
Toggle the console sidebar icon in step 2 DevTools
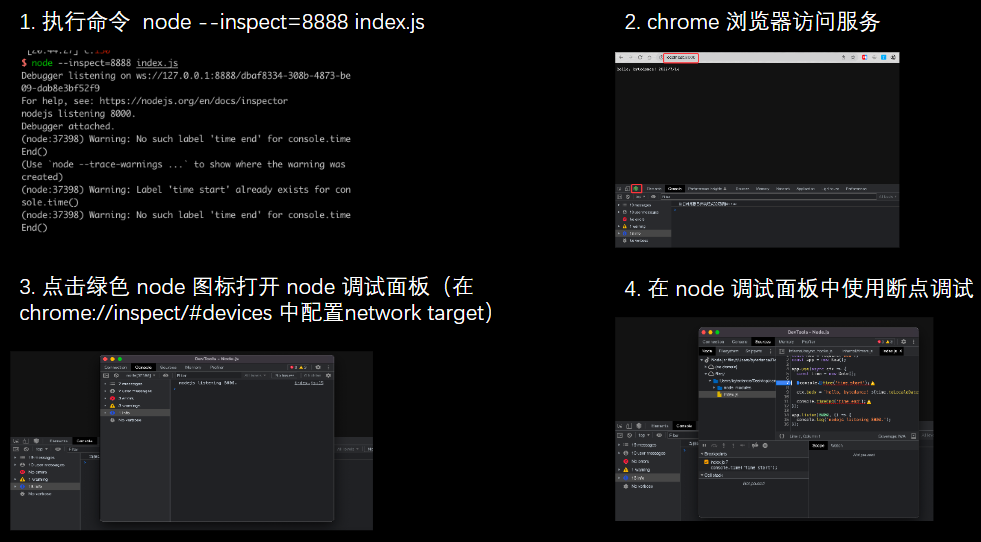tap(619, 197)
